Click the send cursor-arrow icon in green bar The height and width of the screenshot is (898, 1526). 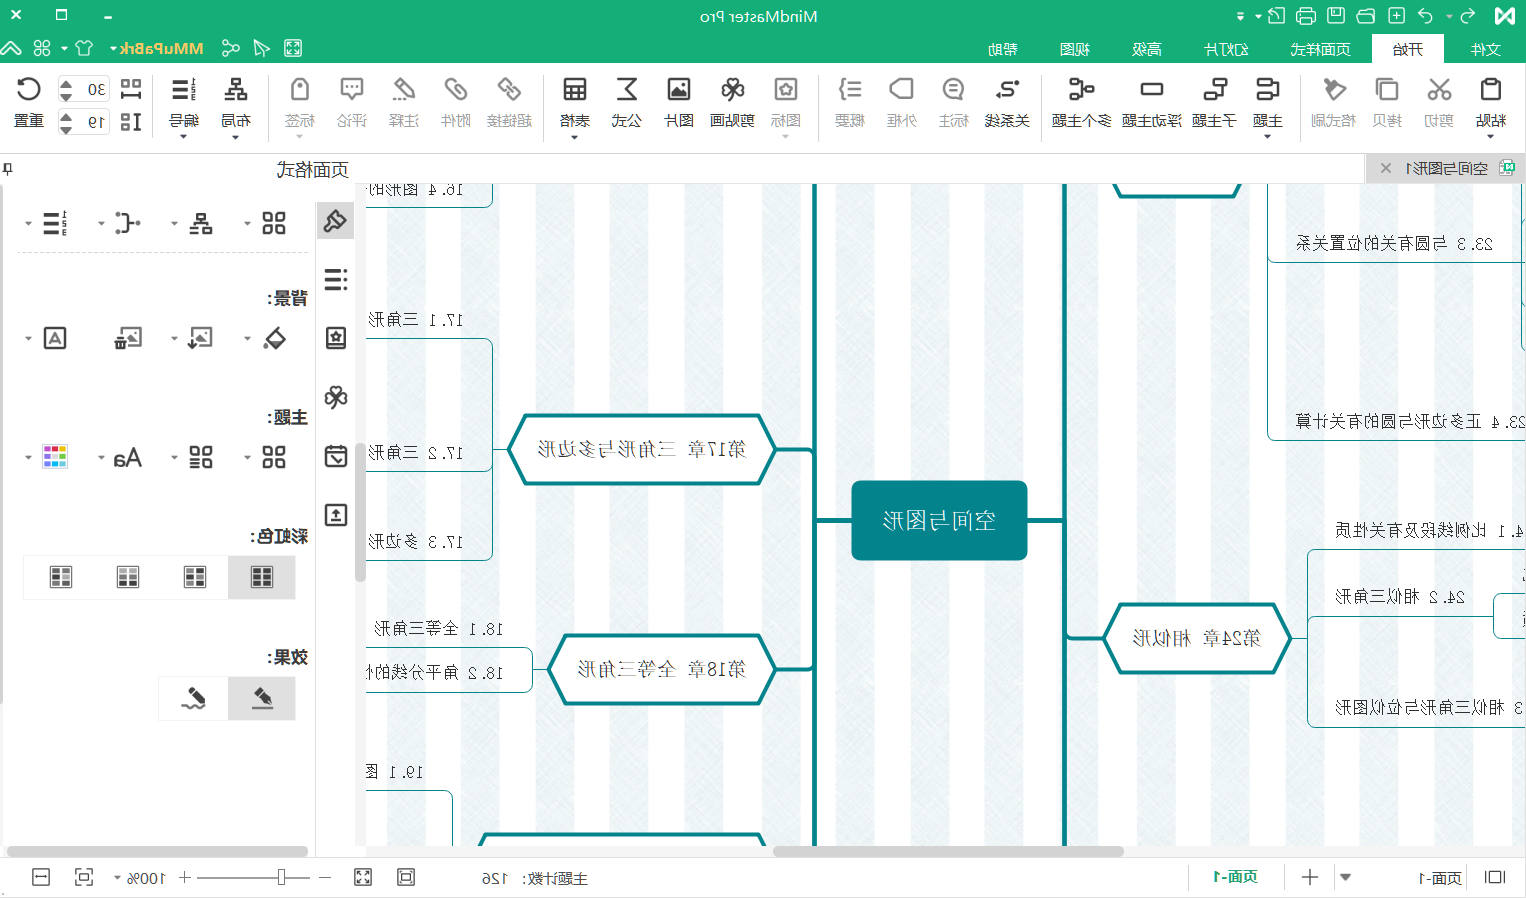coord(262,48)
